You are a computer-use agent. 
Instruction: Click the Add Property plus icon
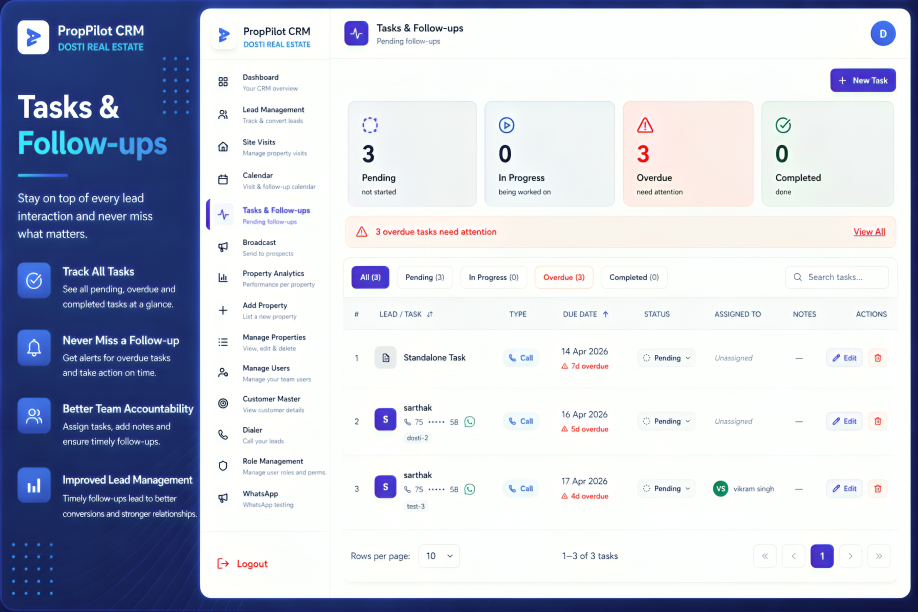(x=223, y=310)
